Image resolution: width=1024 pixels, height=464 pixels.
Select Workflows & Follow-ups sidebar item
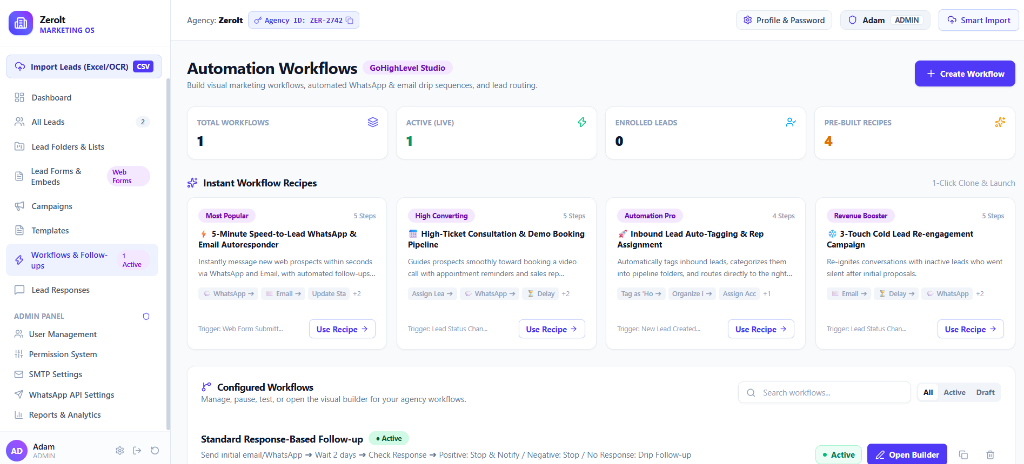point(82,260)
